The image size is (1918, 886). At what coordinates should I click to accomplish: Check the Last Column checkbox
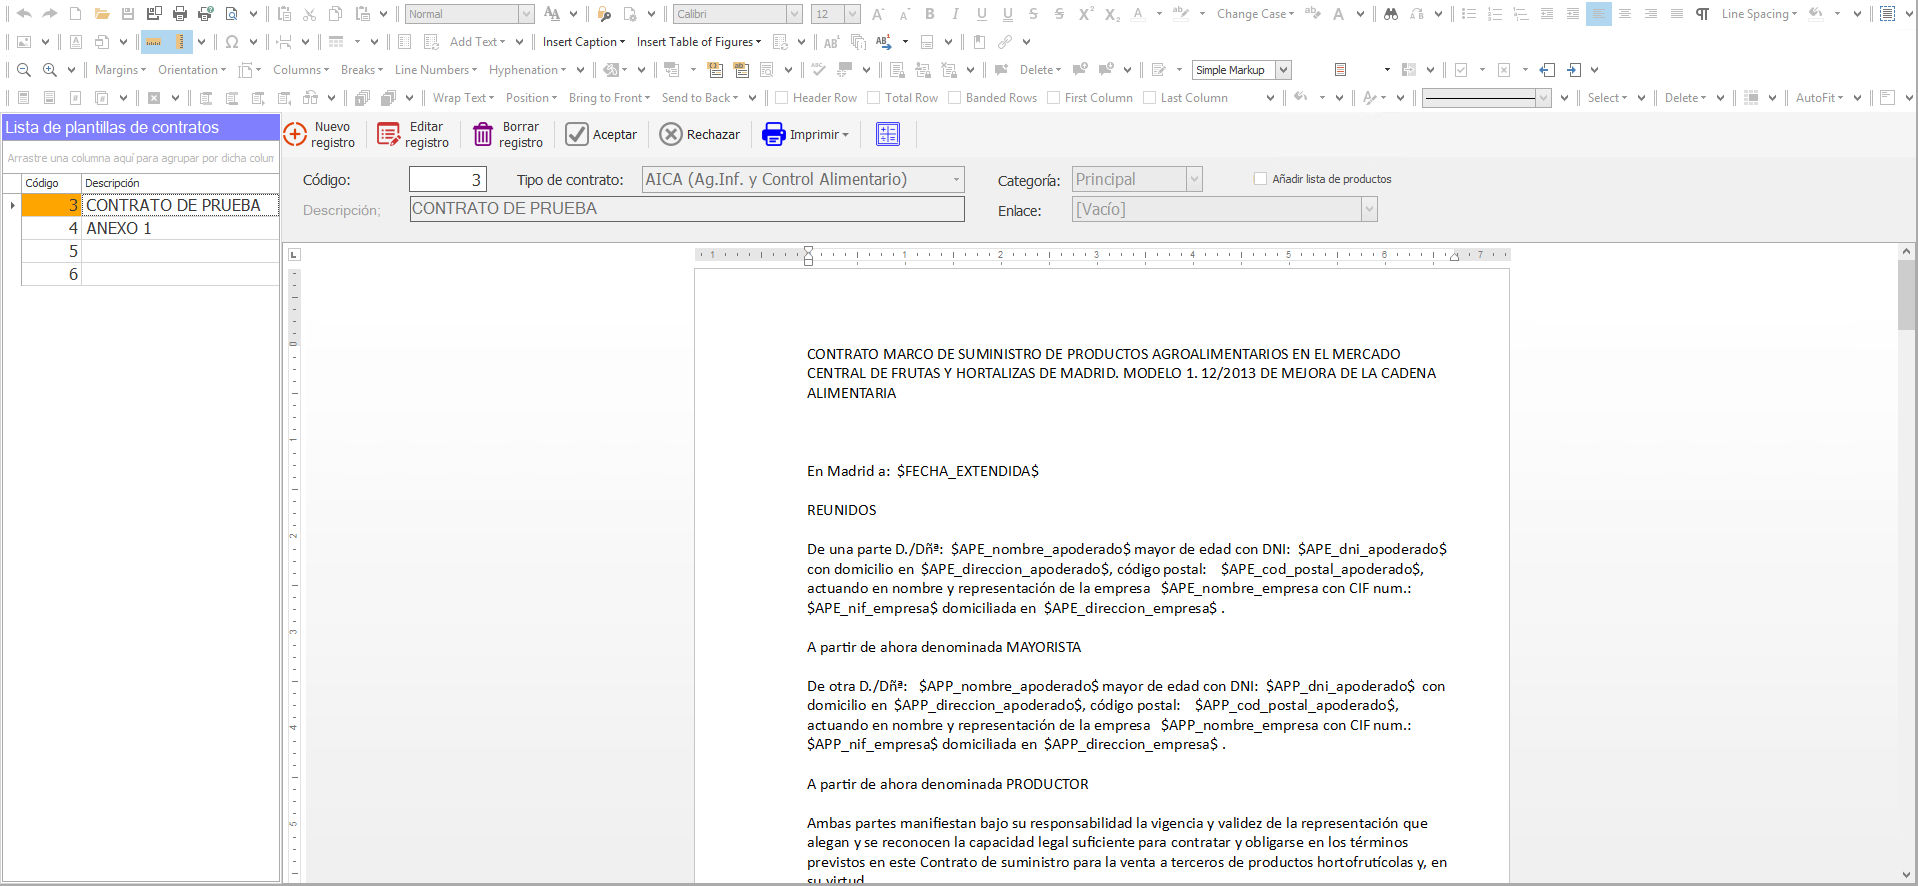click(x=1150, y=98)
